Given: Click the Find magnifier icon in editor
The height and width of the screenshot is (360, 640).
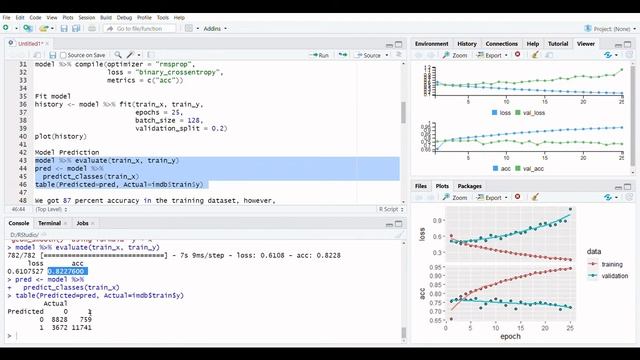Looking at the screenshot, I should click(x=118, y=55).
